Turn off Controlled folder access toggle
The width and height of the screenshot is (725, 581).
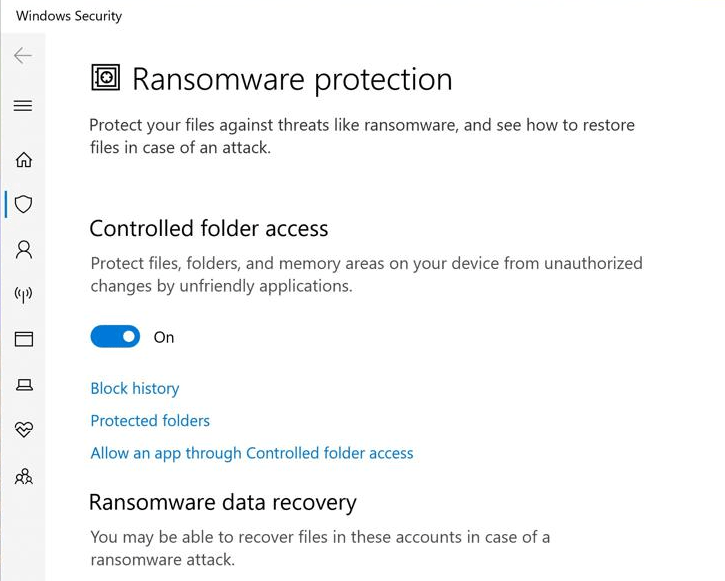click(x=115, y=337)
